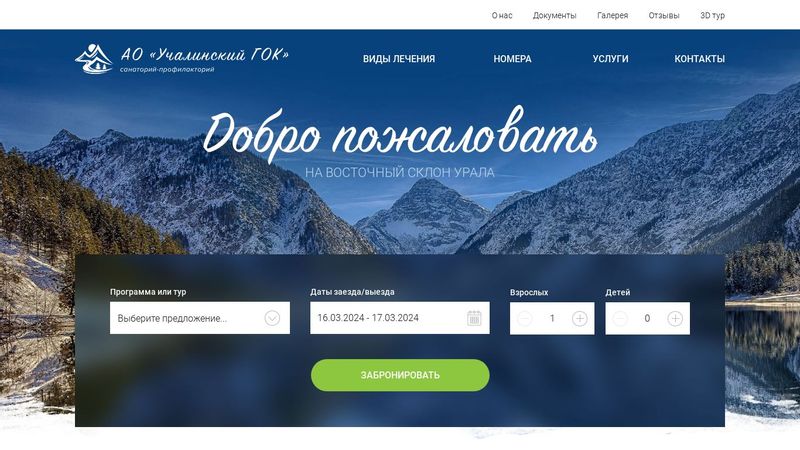This screenshot has height=450, width=800.
Task: Click the green ЗАБРОНИРОВАТЬ button
Action: click(x=400, y=375)
